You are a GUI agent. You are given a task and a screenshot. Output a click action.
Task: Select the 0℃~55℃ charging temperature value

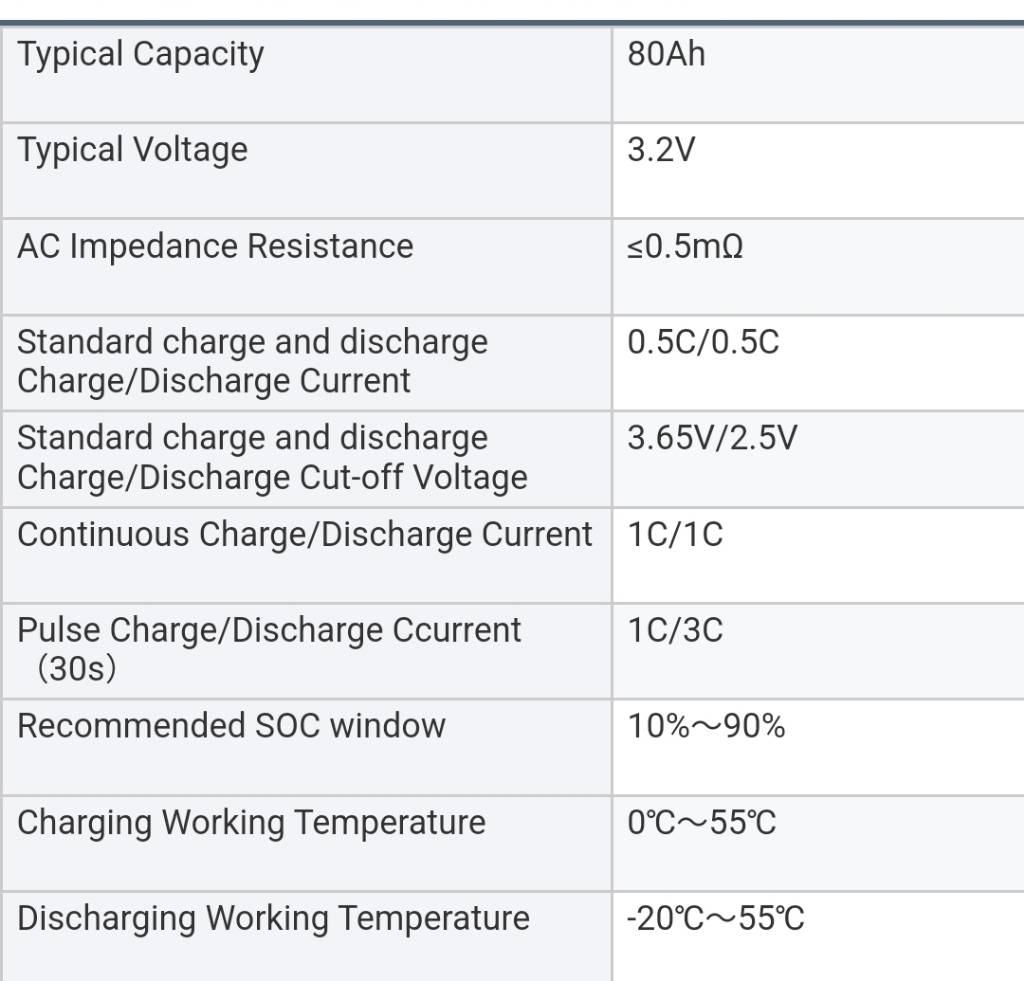click(702, 822)
